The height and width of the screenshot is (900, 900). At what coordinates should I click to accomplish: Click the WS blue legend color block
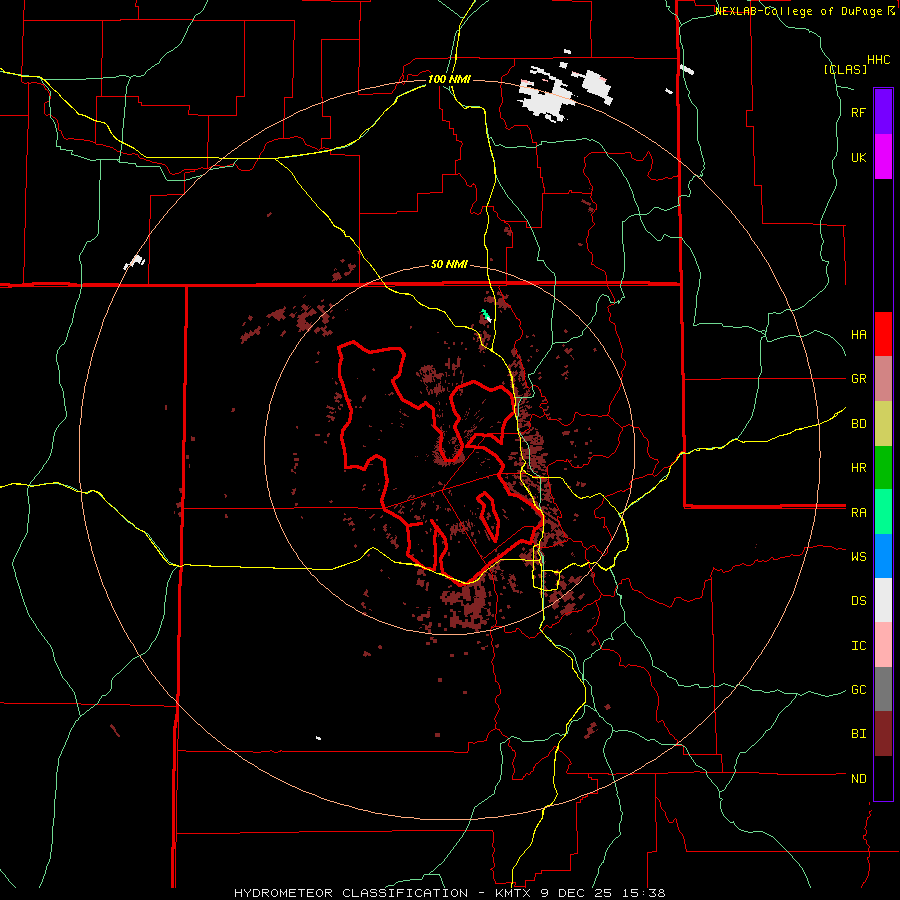(883, 556)
